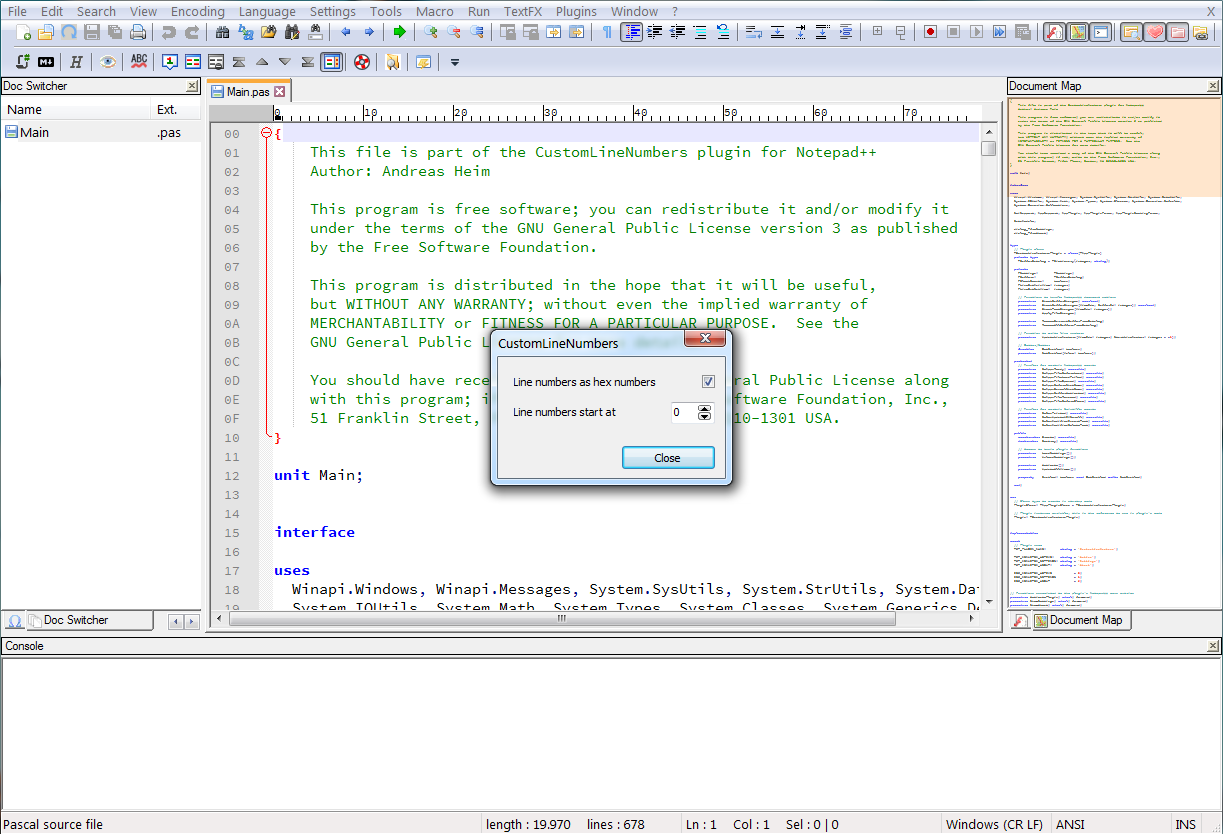Open the toolbar overflow dropdown arrow
1223x834 pixels.
454,62
